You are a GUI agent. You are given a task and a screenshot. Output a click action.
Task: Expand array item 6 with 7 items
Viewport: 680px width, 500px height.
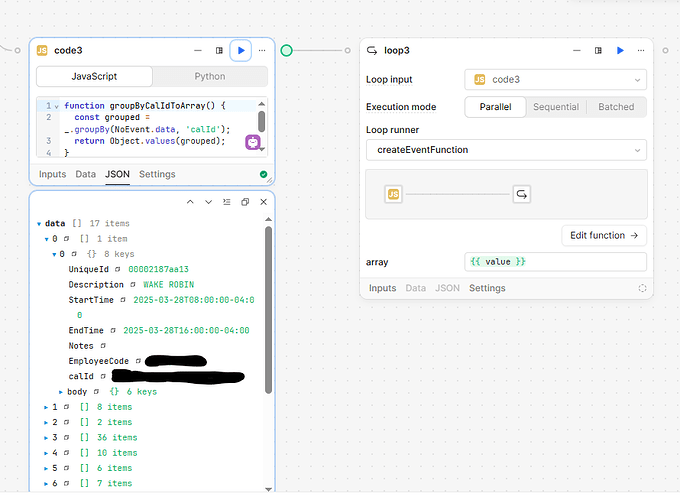(46, 484)
